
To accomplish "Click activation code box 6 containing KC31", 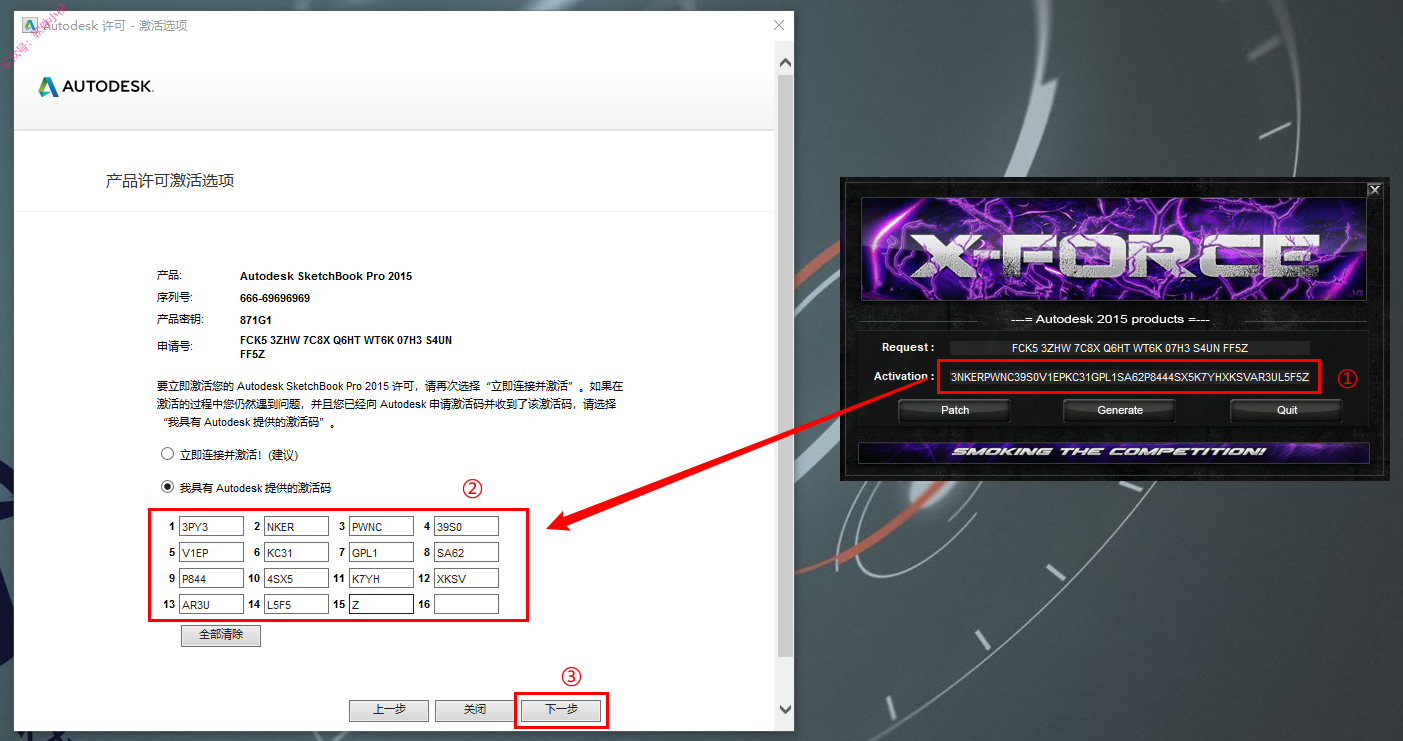I will point(296,552).
